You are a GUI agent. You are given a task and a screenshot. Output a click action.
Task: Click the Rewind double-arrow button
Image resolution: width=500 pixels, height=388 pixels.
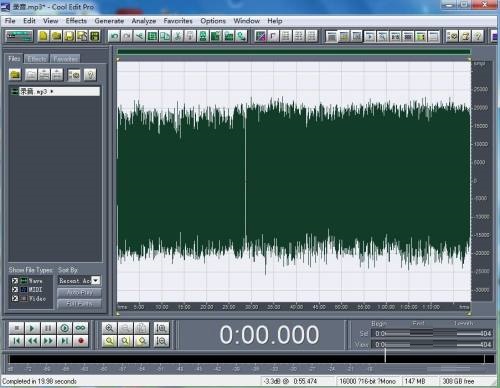pos(32,341)
